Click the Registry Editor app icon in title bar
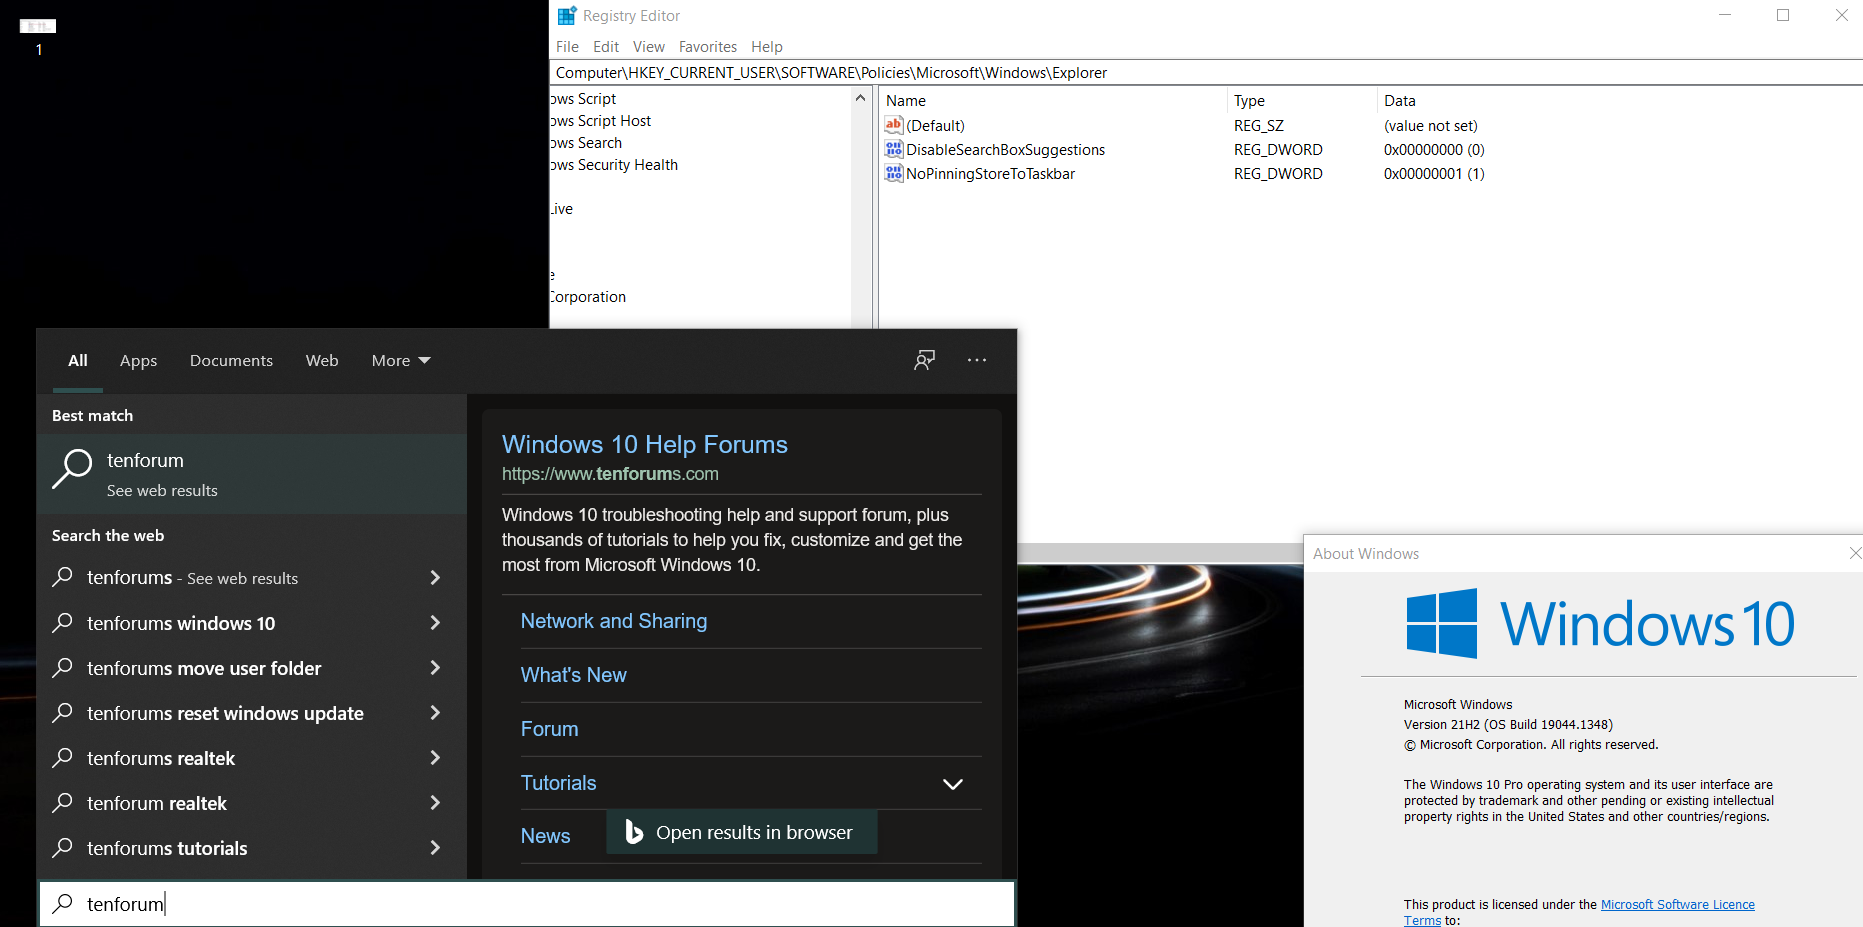1863x927 pixels. click(567, 16)
